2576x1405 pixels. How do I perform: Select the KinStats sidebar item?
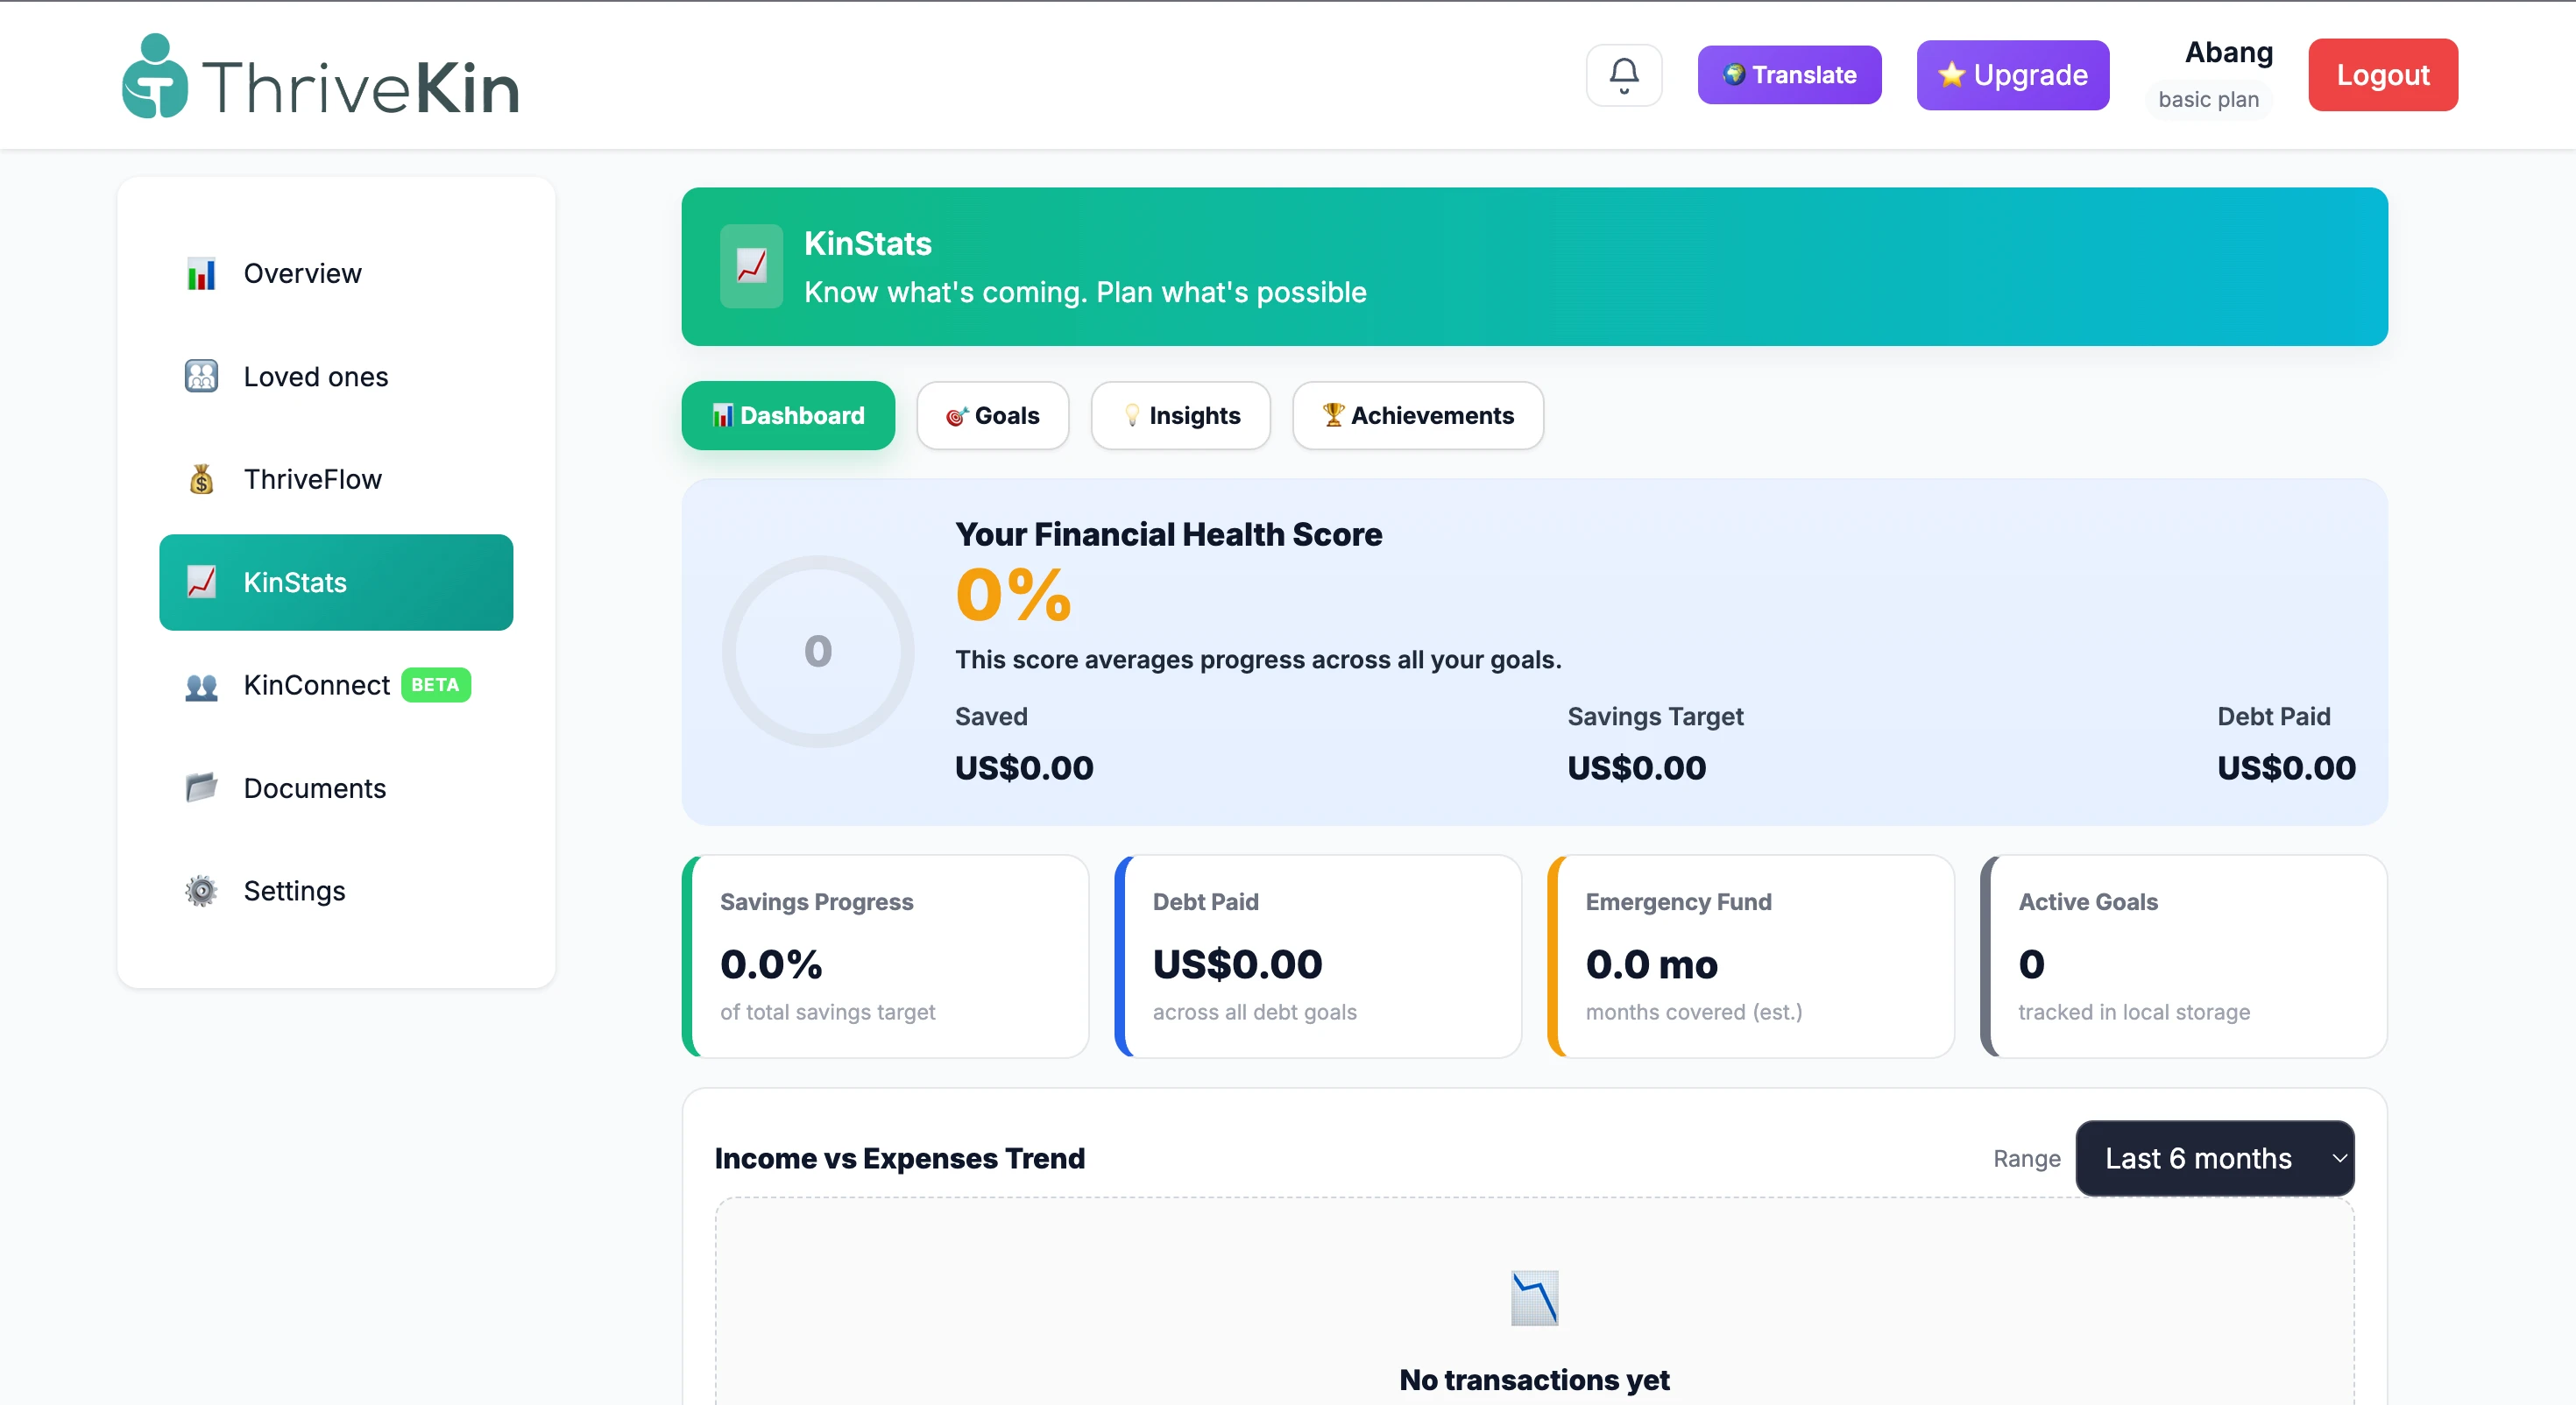tap(335, 582)
